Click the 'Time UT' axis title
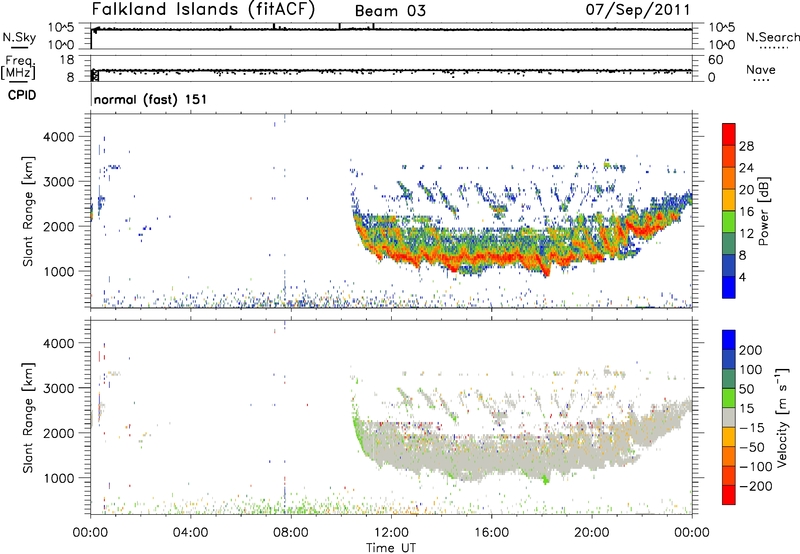The image size is (800, 554). coord(391,547)
